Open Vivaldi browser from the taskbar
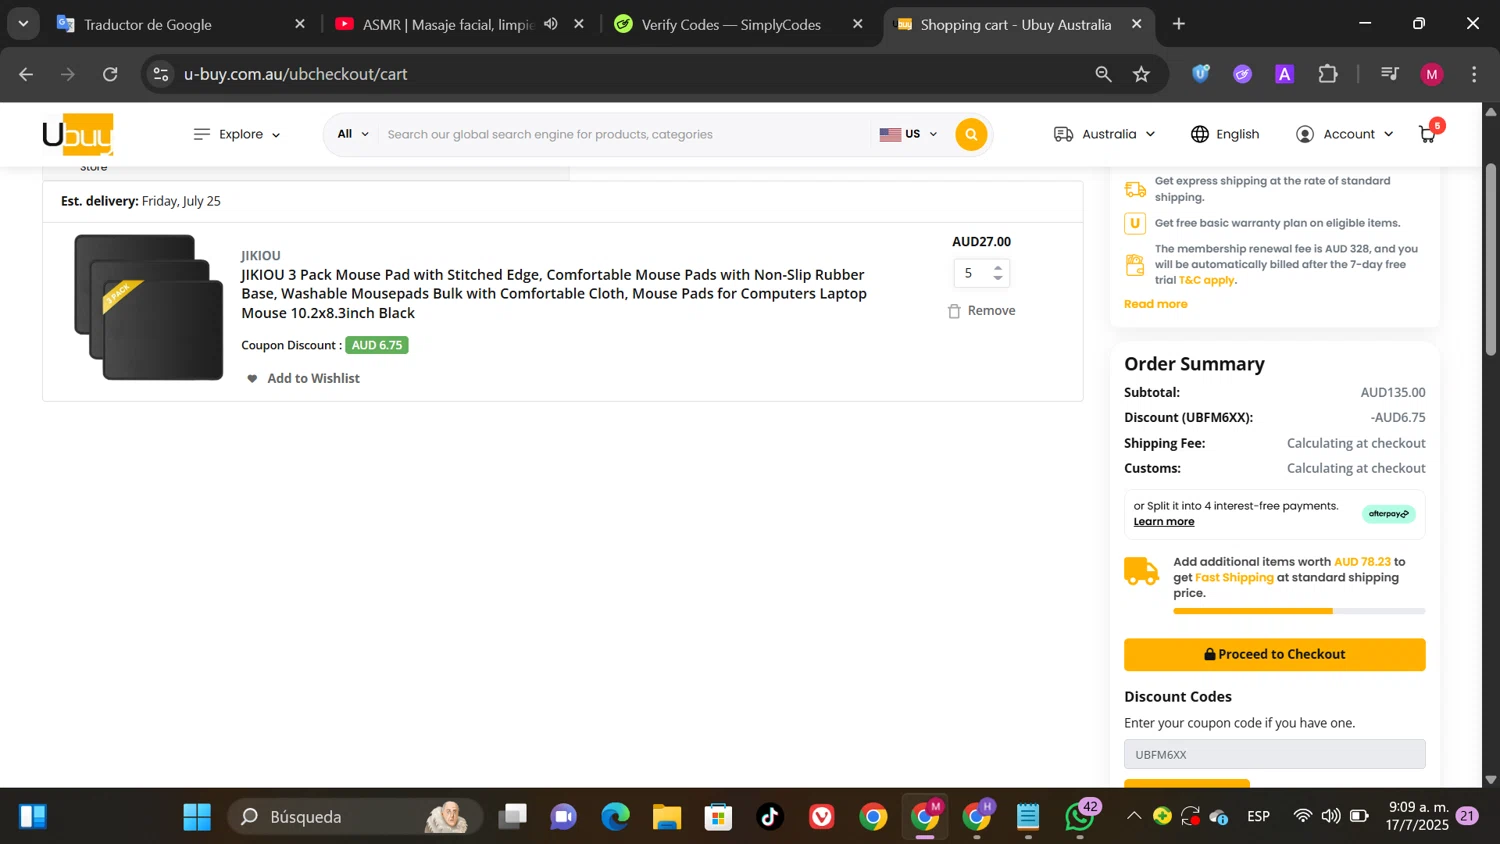1500x844 pixels. [x=822, y=817]
